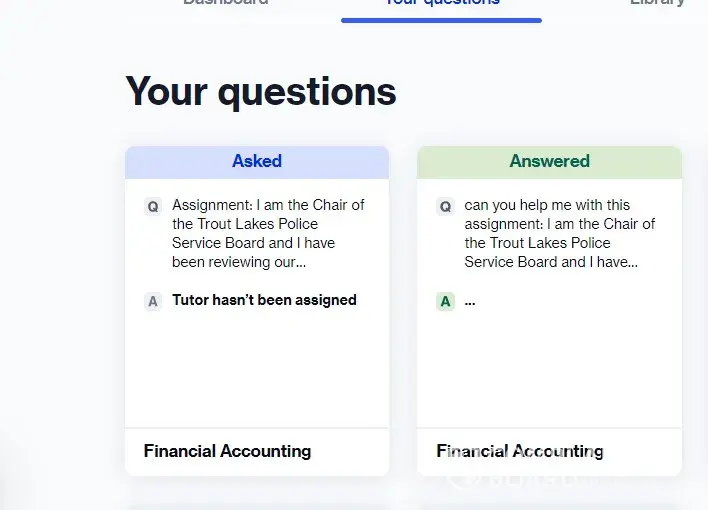Select the Your questions tab
The width and height of the screenshot is (708, 510).
coord(441,4)
